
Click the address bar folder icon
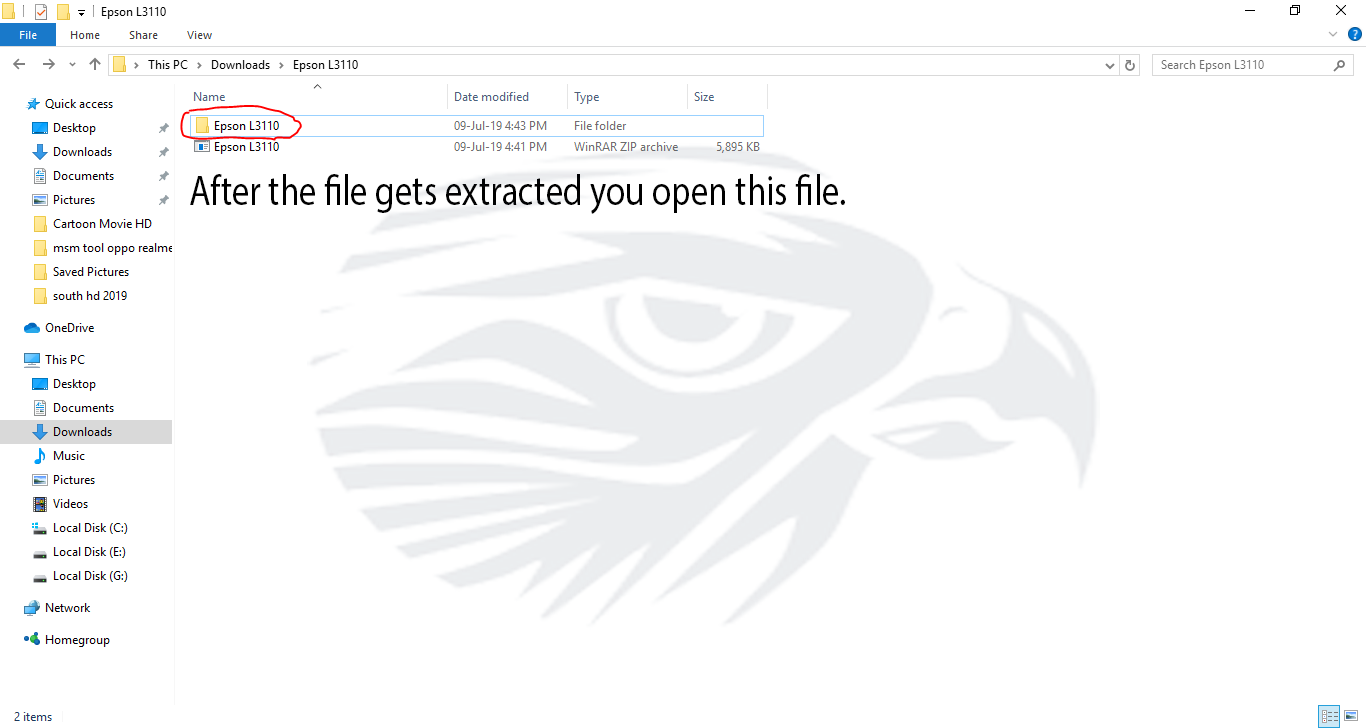coord(119,65)
